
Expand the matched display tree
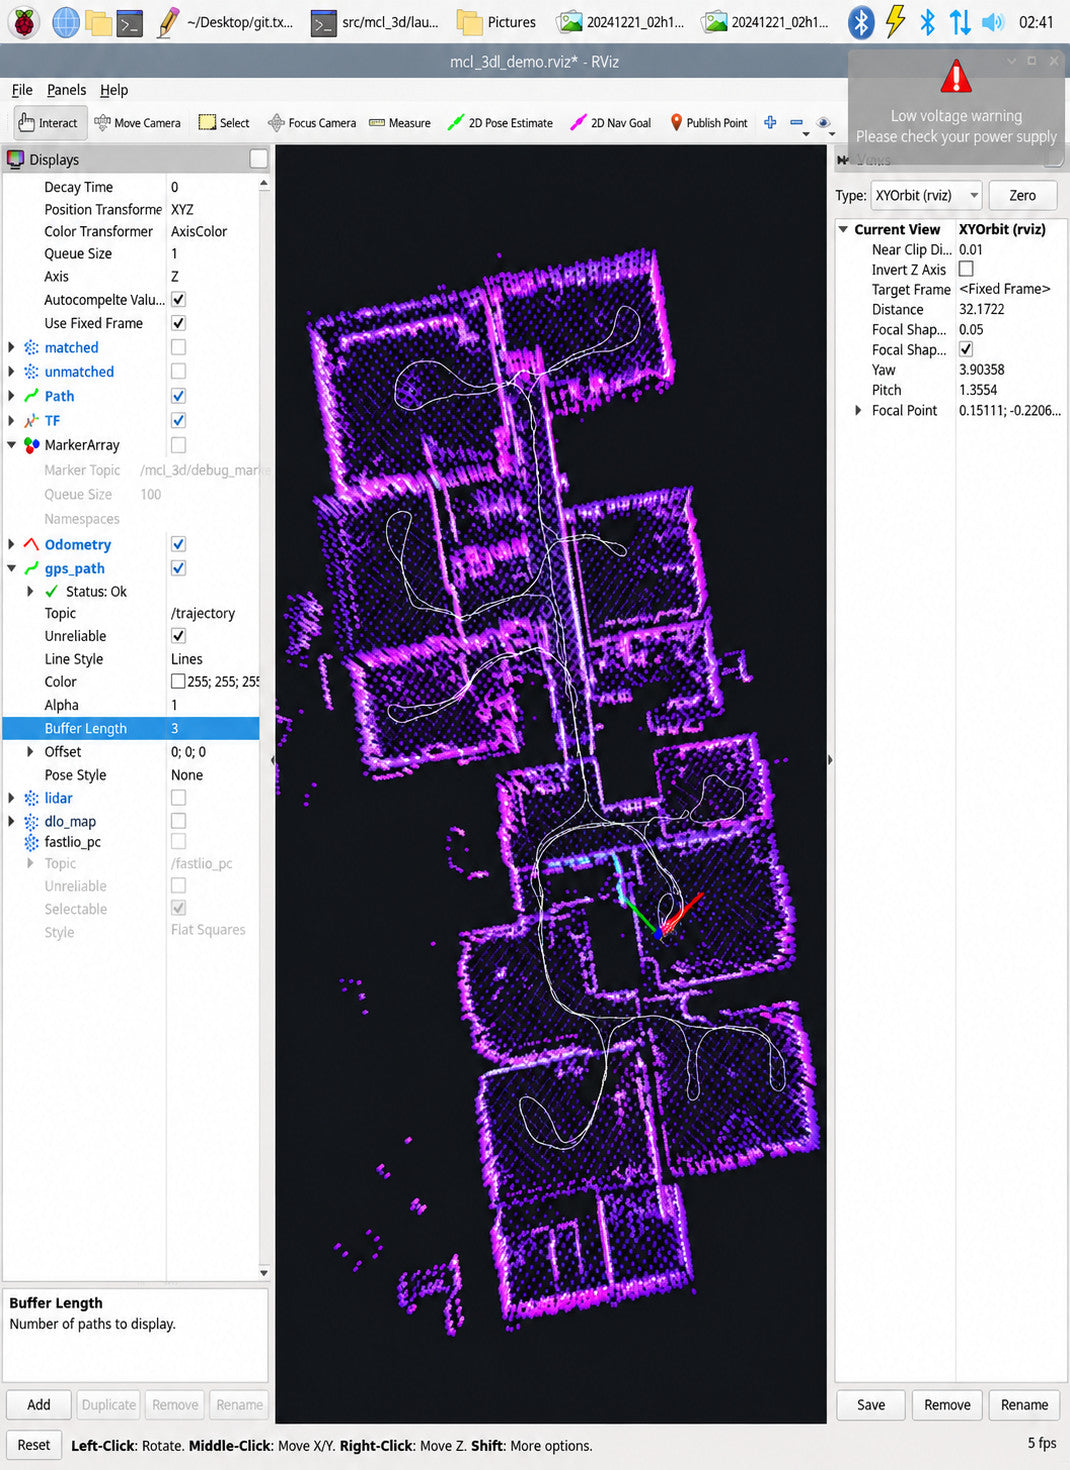(x=11, y=347)
